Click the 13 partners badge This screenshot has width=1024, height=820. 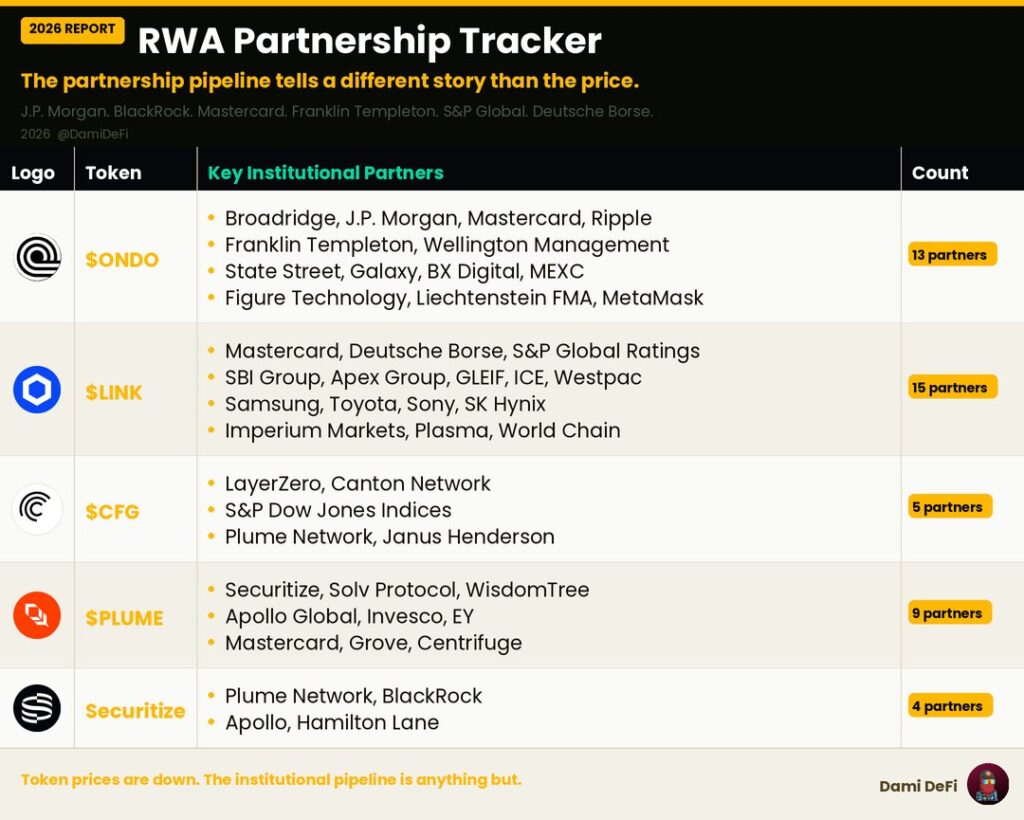[952, 255]
